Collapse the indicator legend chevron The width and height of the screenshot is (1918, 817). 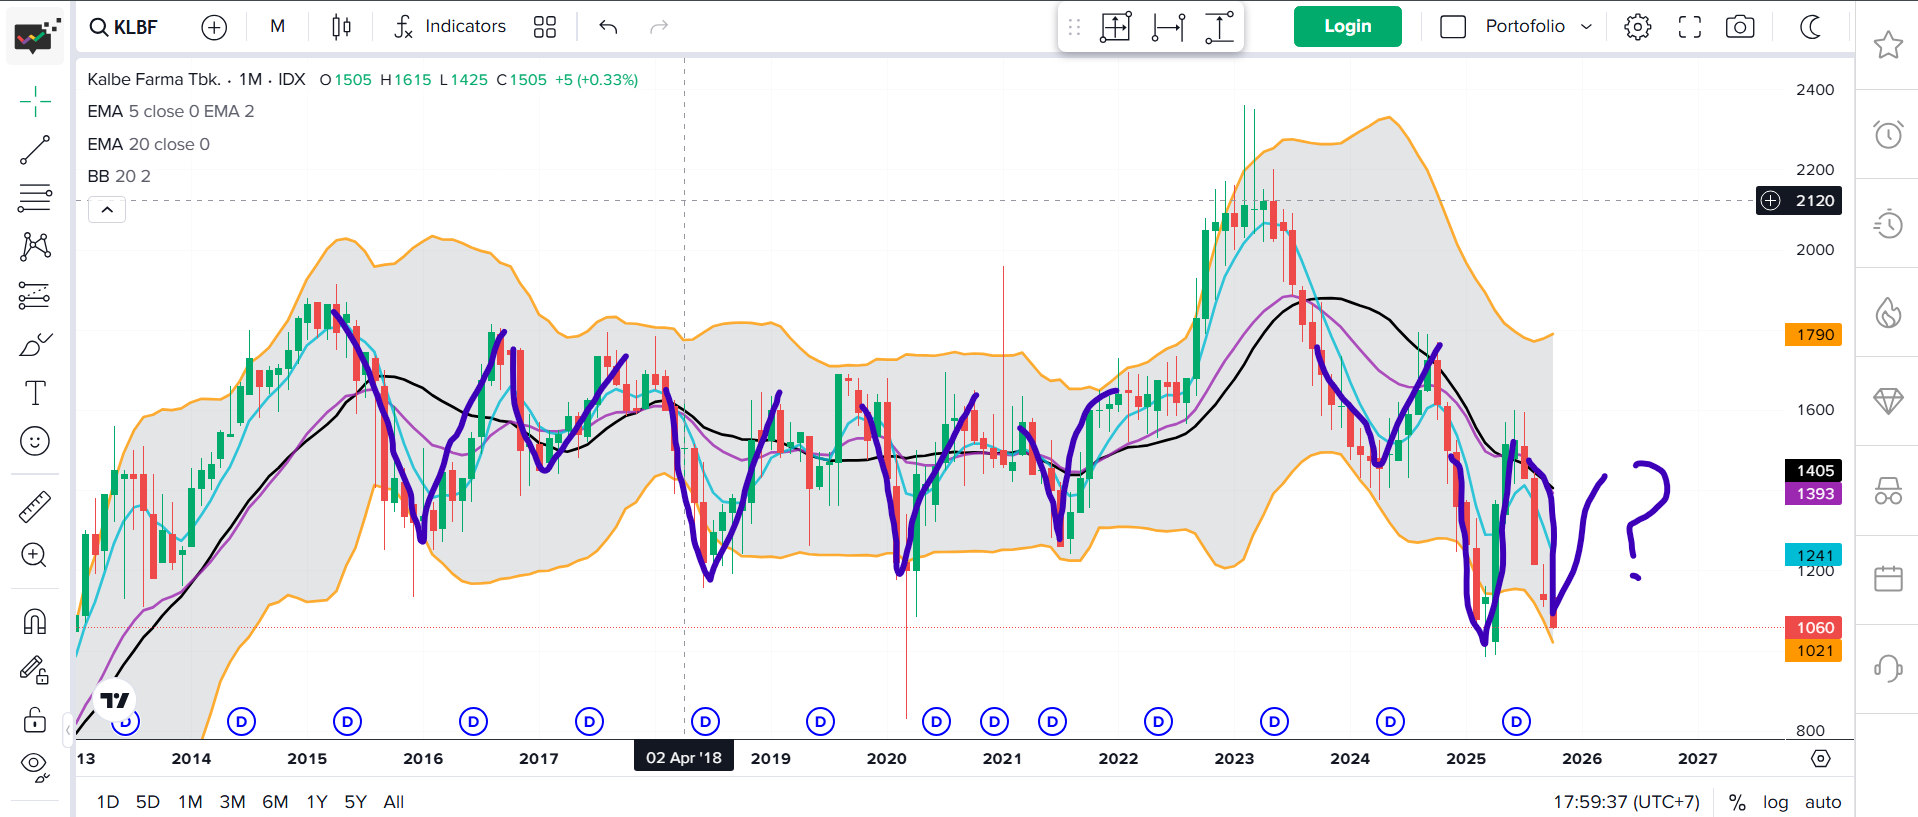click(x=107, y=210)
